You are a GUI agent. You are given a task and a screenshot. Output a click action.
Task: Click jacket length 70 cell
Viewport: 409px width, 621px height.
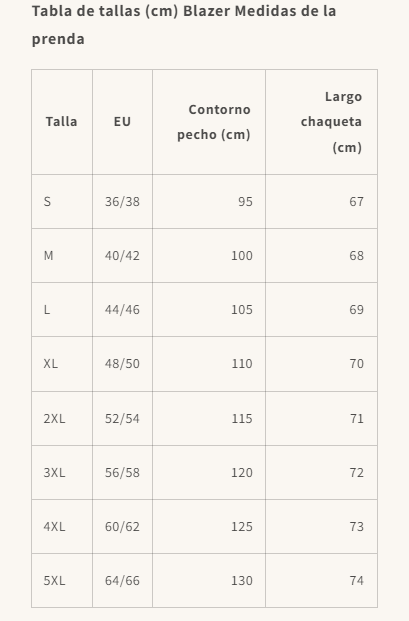pos(321,364)
